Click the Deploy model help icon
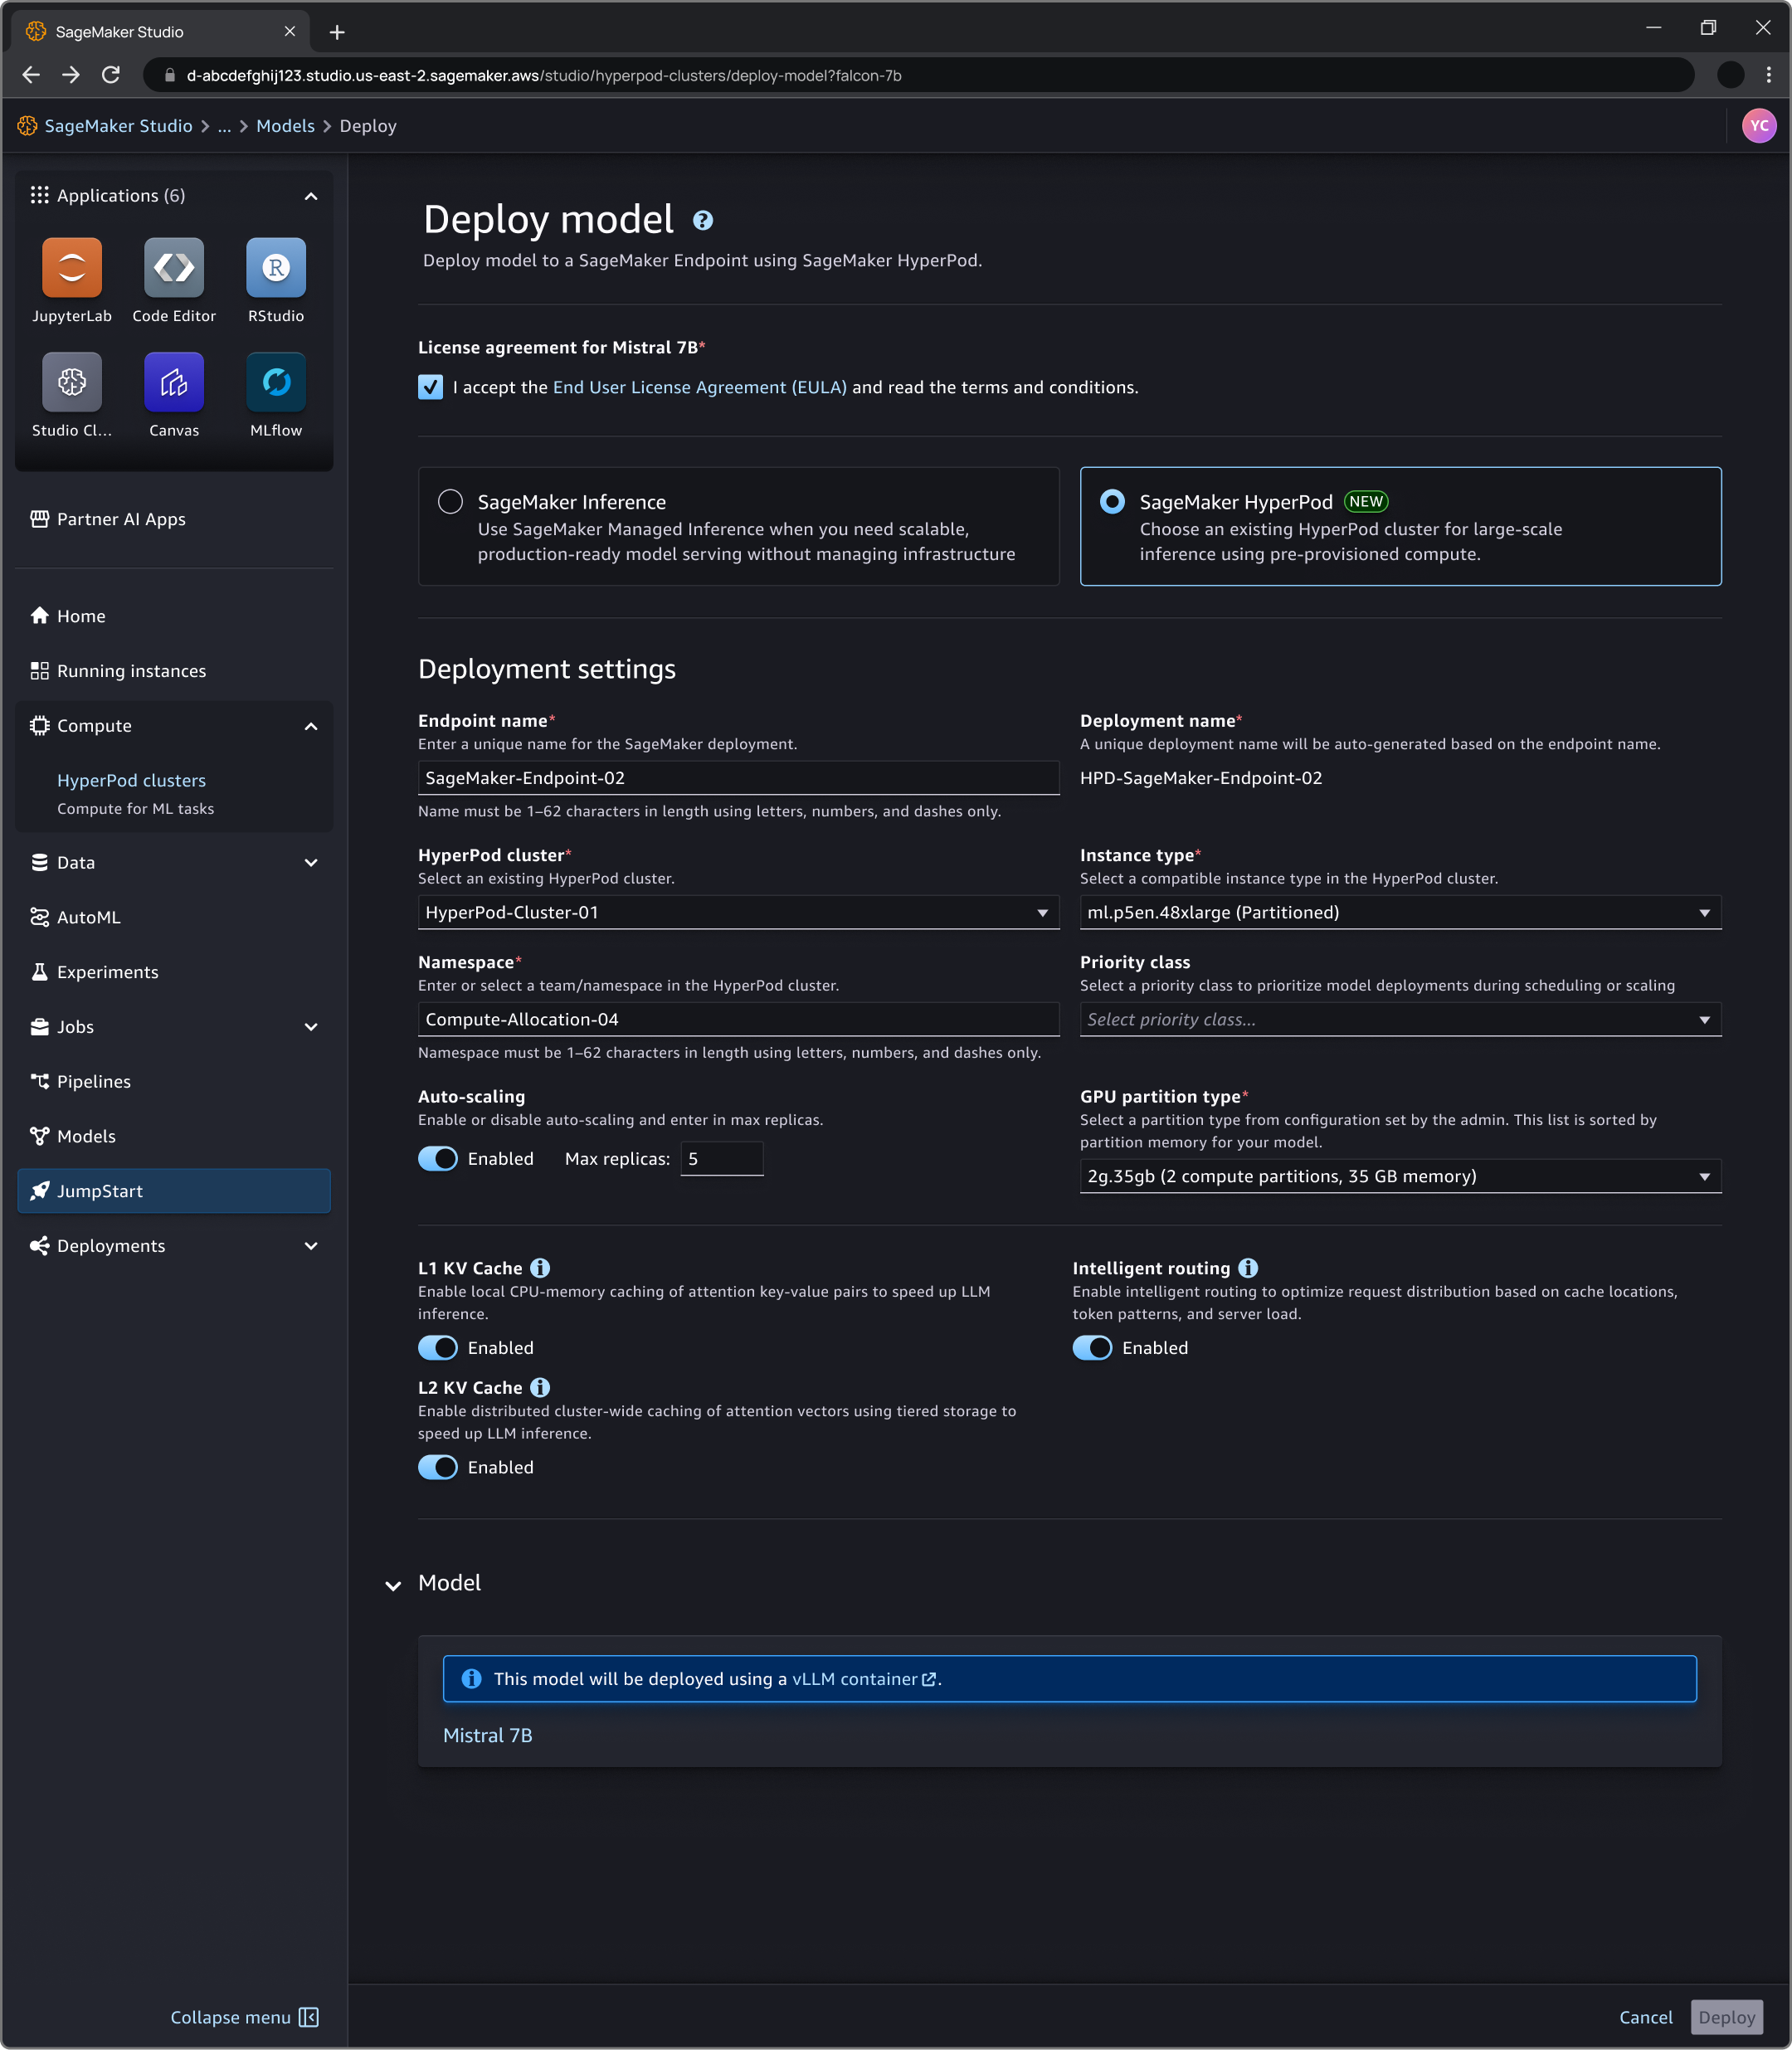The image size is (1792, 2050). [x=703, y=221]
